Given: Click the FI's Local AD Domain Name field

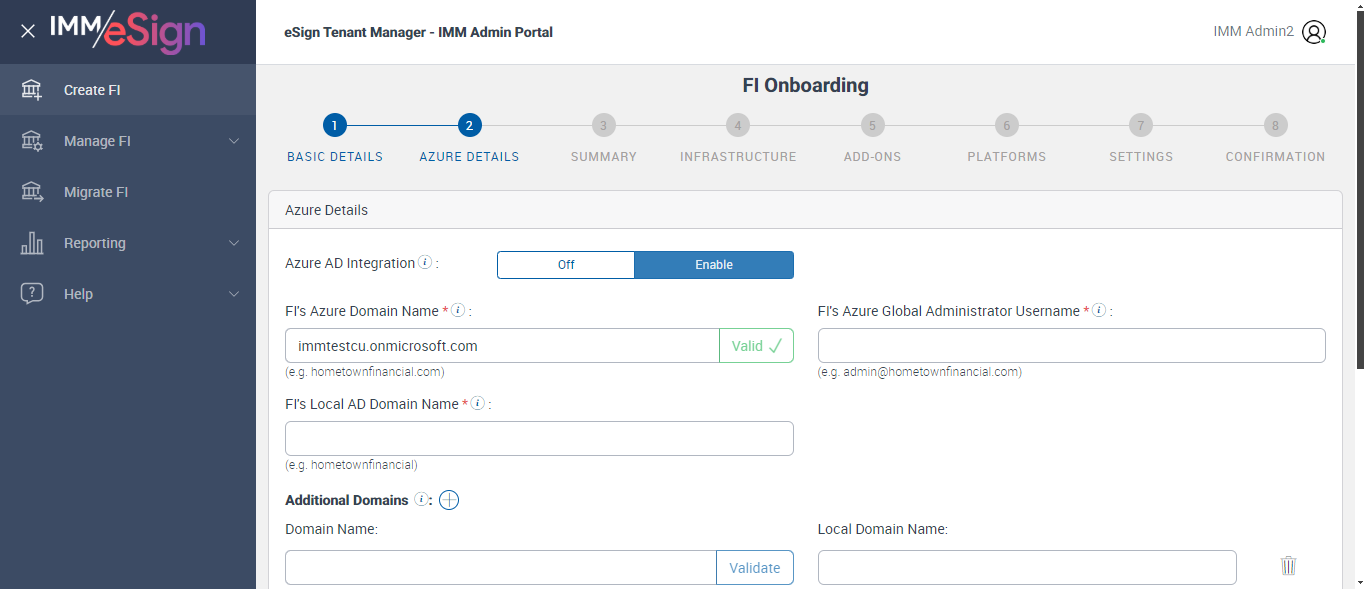Looking at the screenshot, I should tap(539, 439).
